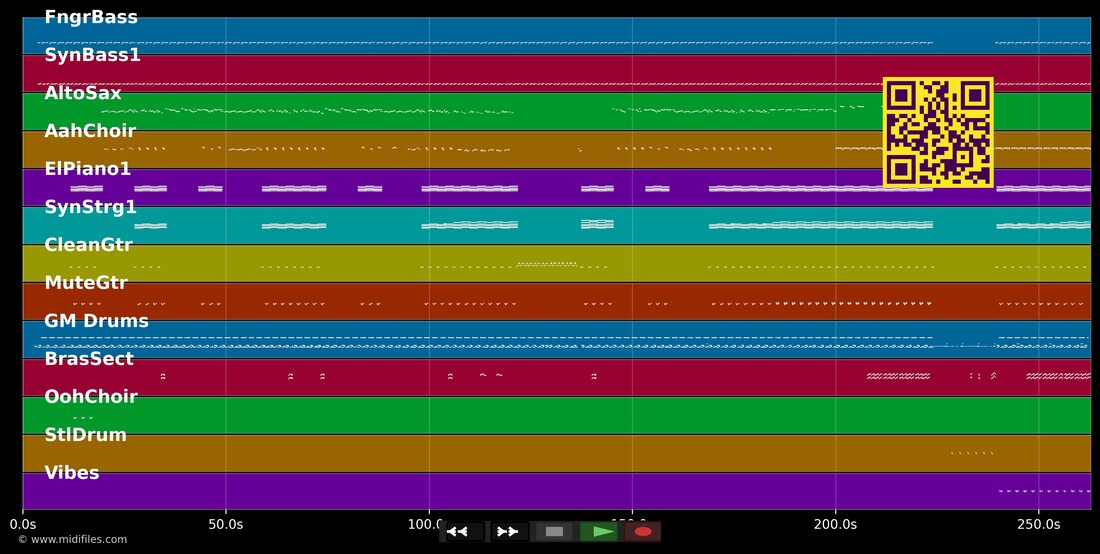Select the AahChoir track label
Screen dimensions: 1100x554
coord(90,131)
